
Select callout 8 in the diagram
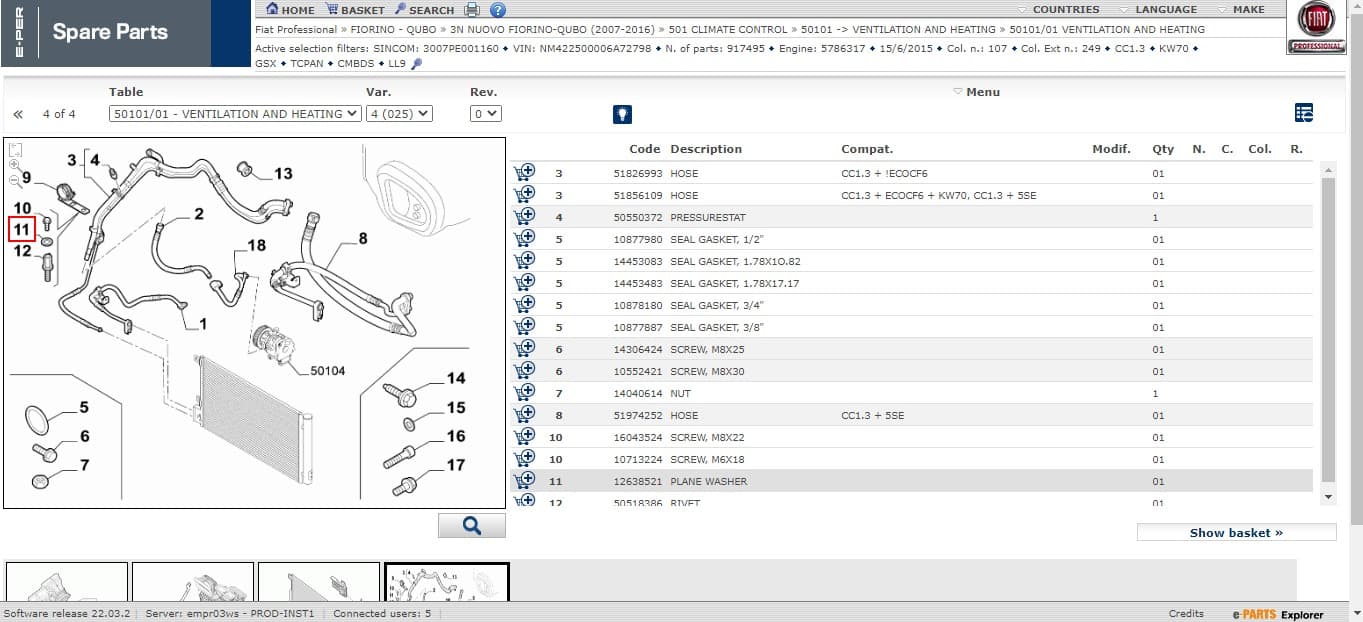[363, 239]
